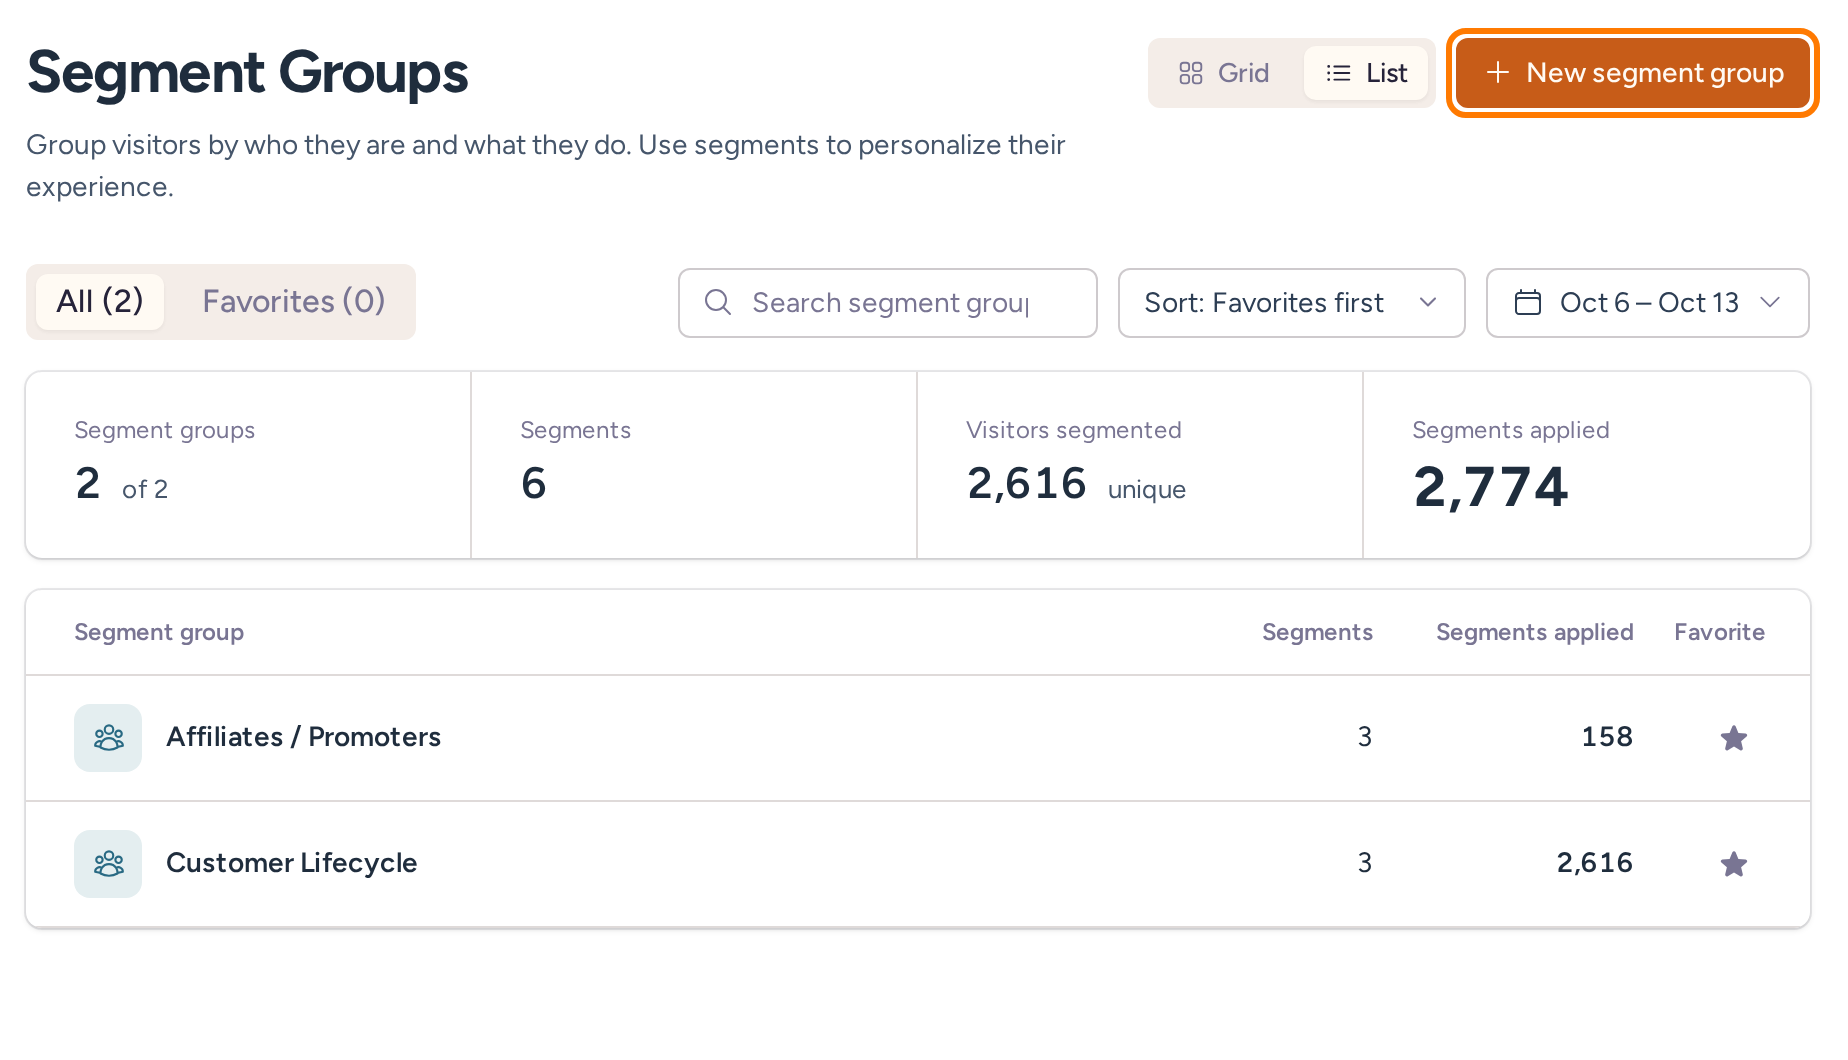Screen dimensions: 1848x1060
Task: Click the 2,616 value in Customer Lifecycle row
Action: tap(1594, 863)
